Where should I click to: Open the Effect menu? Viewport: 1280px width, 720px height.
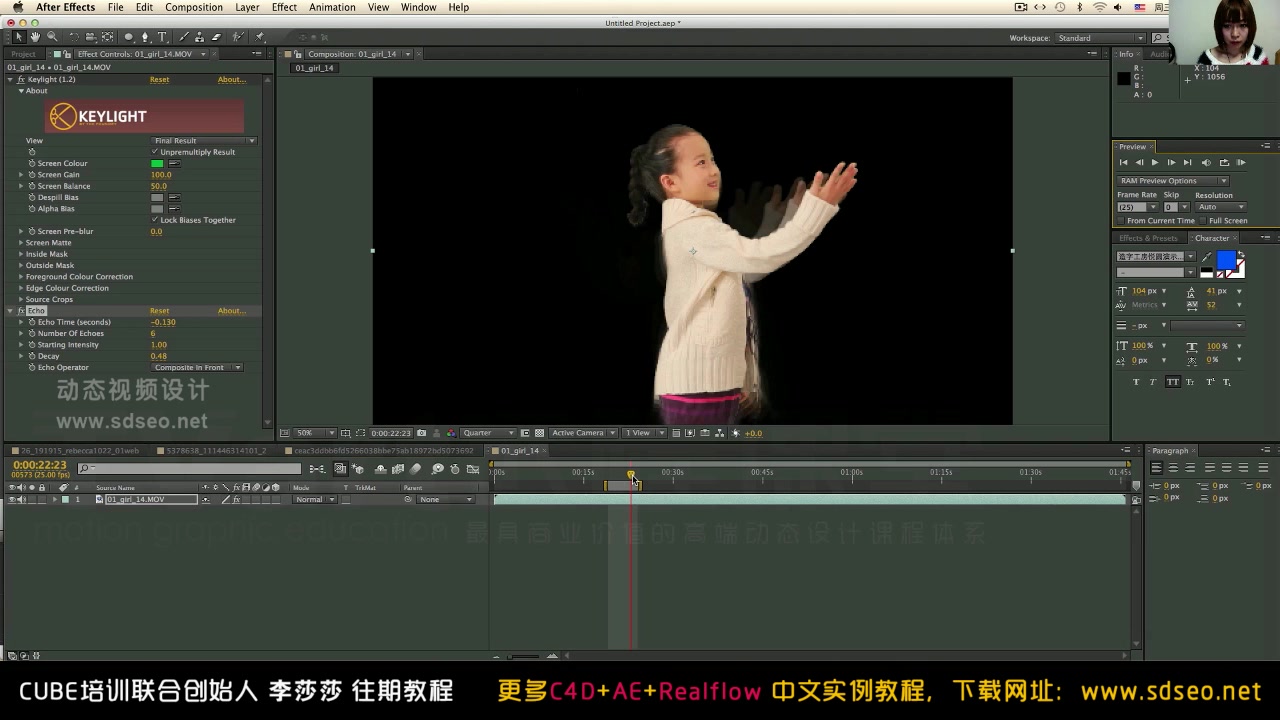click(284, 7)
